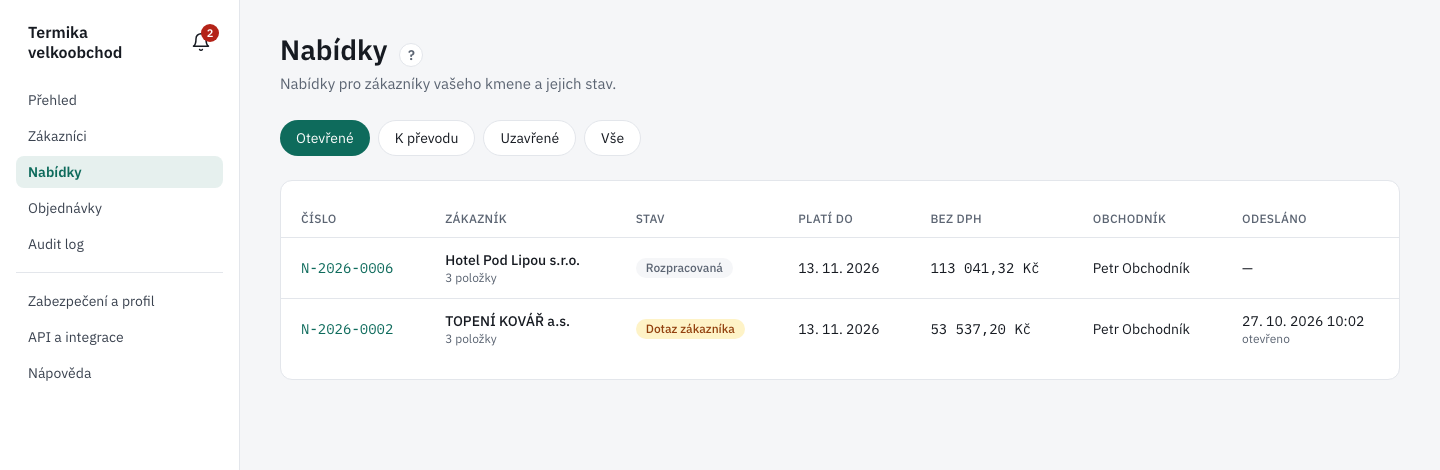Click Petr Obchodník in the N-2026-0006 row
Screen dimensions: 1440x470
point(1141,268)
